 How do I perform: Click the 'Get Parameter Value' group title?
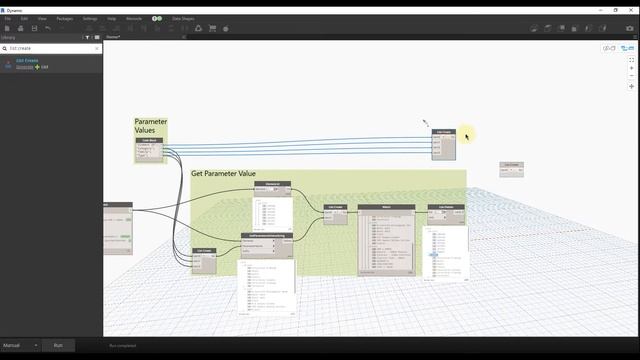pos(223,173)
